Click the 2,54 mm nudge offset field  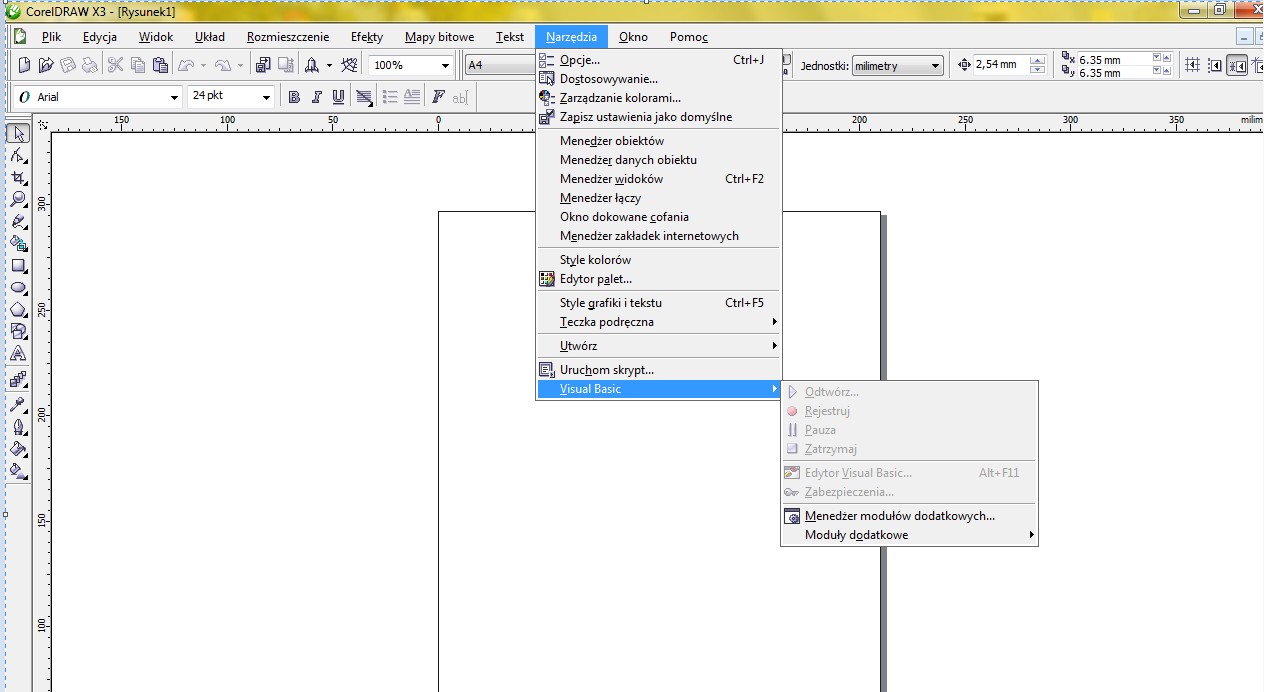[x=997, y=65]
